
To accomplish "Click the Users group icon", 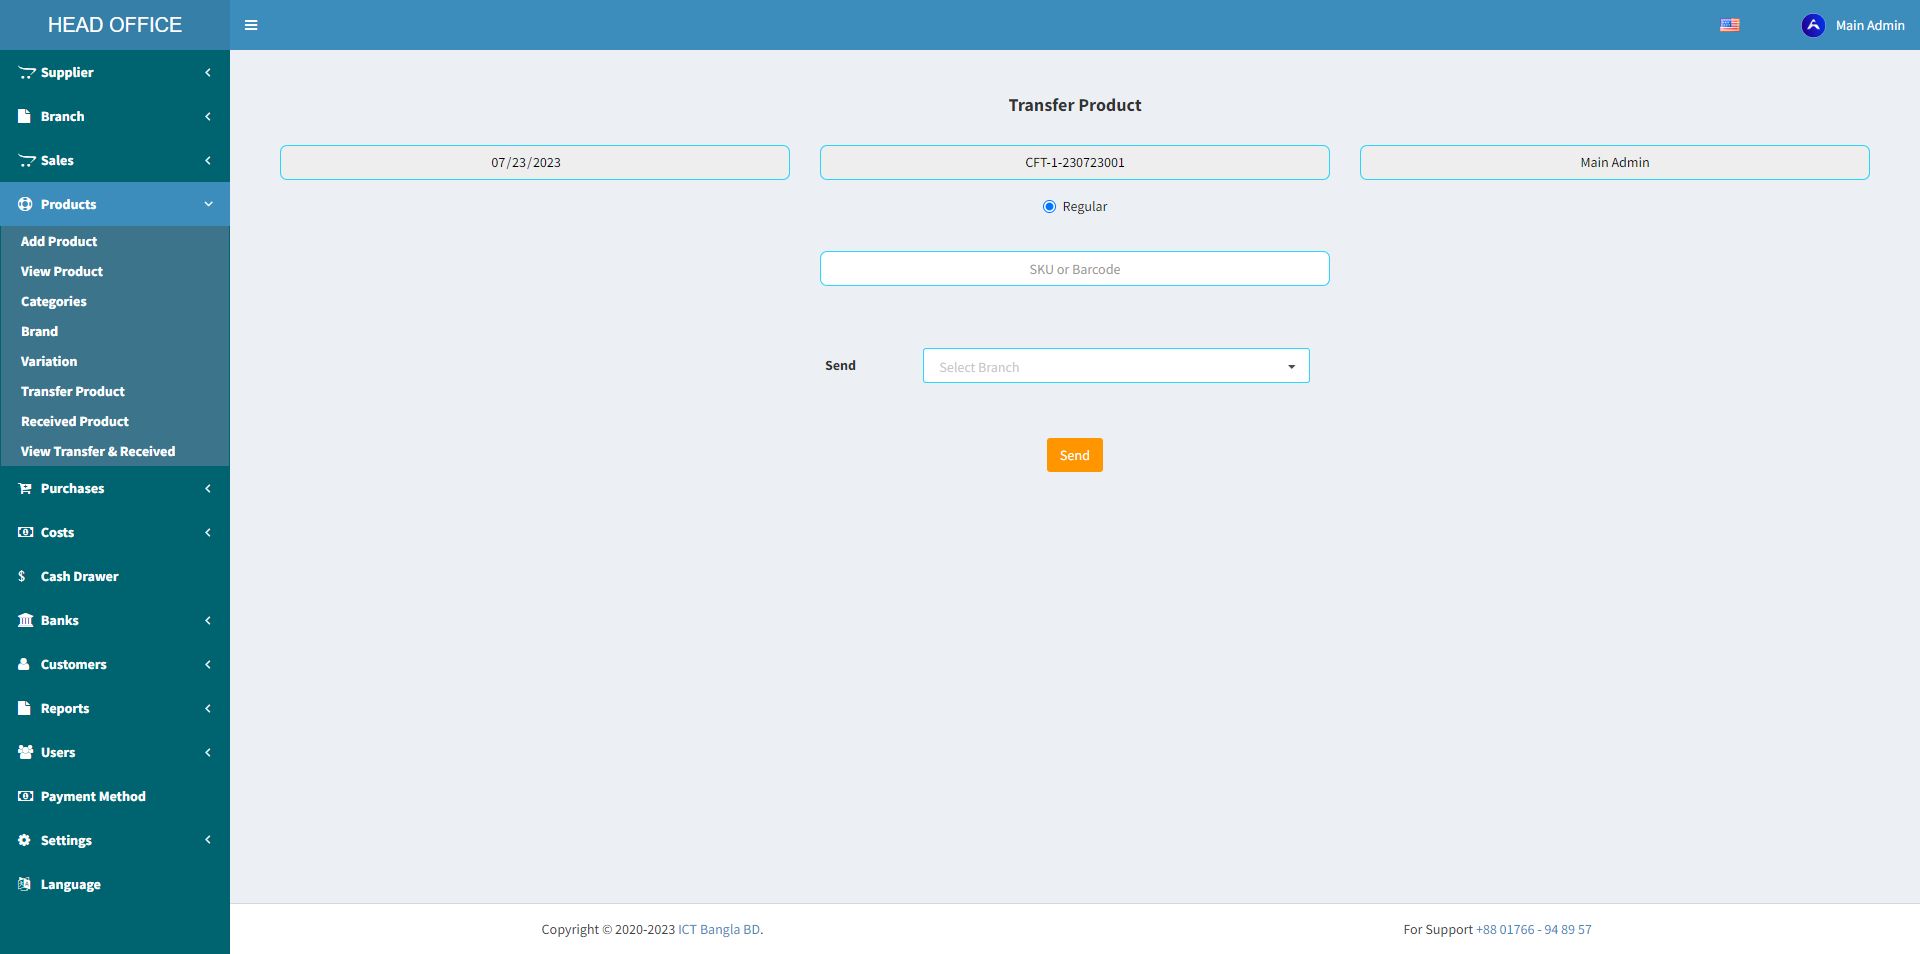I will click(x=26, y=752).
